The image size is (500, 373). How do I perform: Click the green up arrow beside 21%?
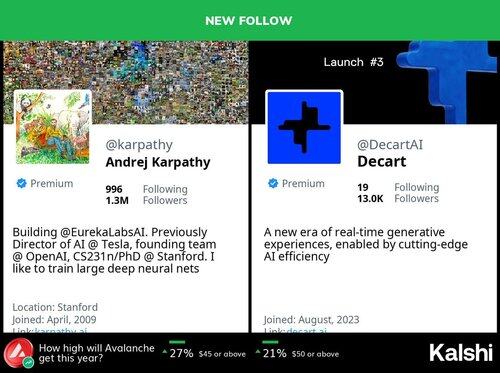[x=258, y=351]
